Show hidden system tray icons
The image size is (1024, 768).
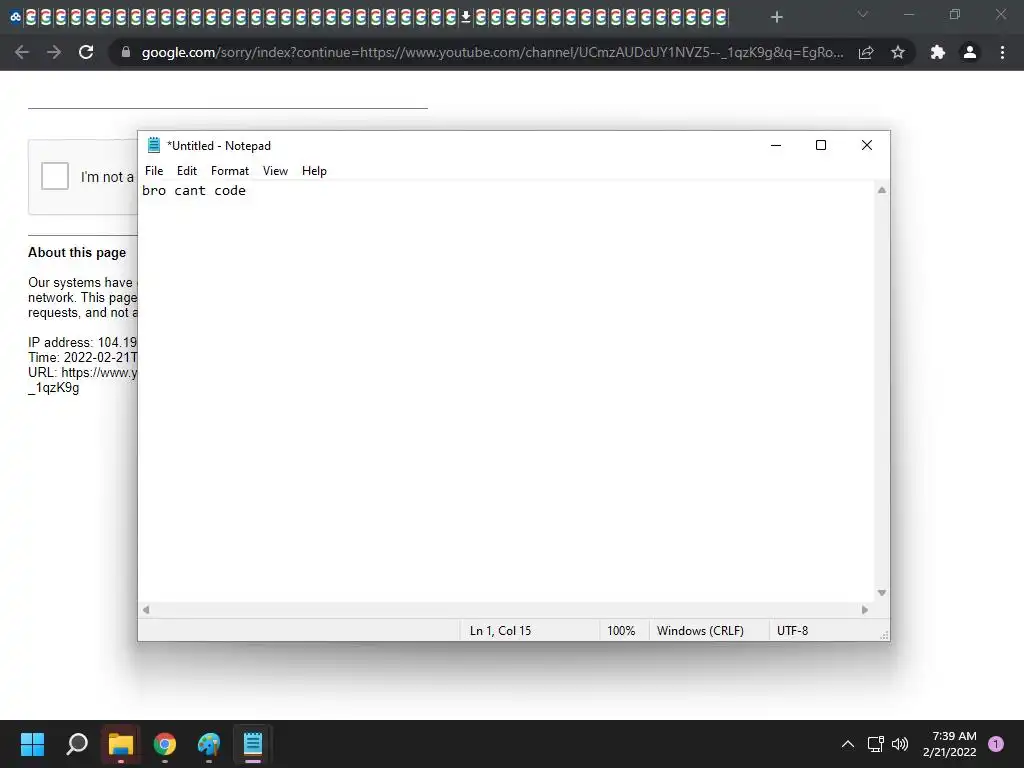coord(848,744)
